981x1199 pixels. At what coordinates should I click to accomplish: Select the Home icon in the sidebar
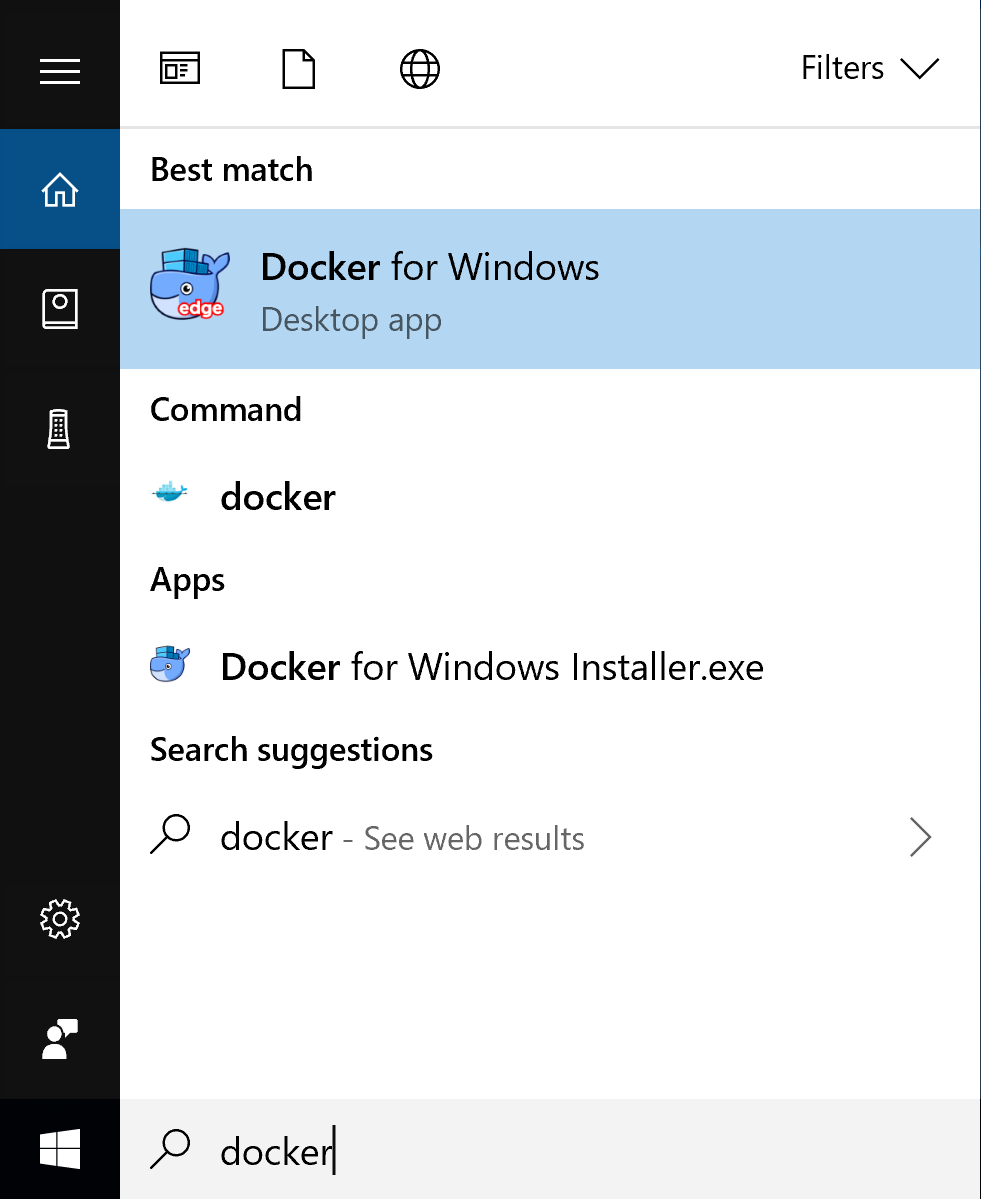pos(59,189)
